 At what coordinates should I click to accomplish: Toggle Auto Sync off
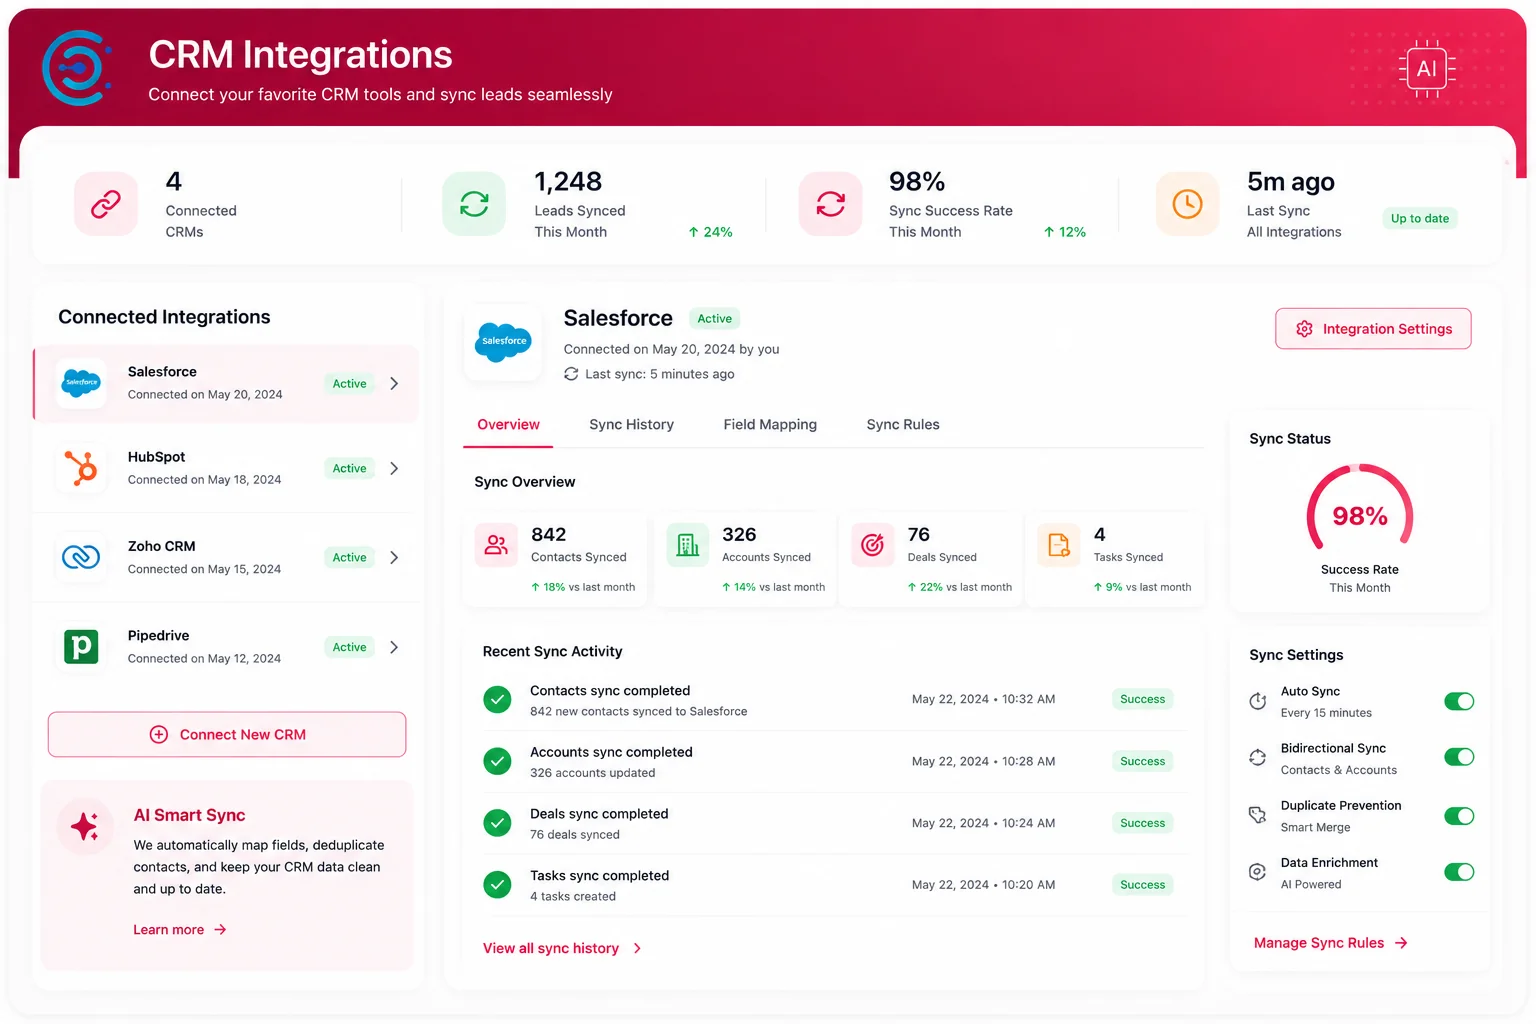point(1459,701)
